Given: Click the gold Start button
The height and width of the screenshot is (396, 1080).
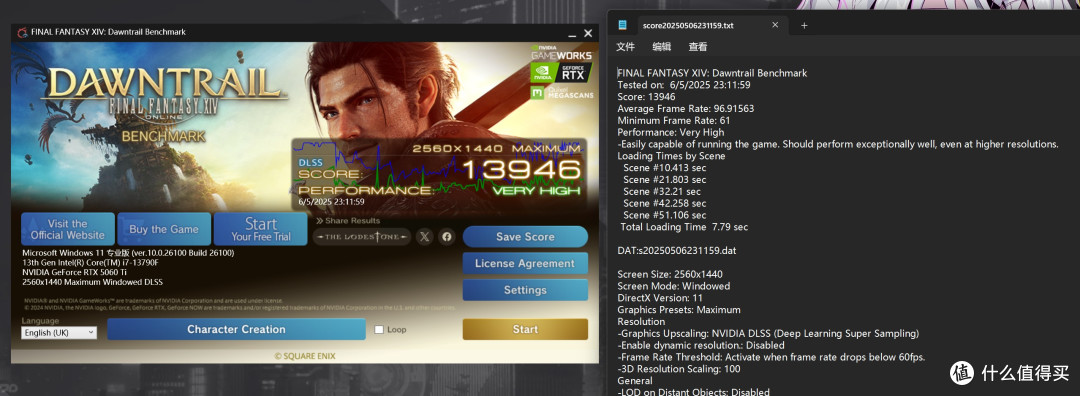Looking at the screenshot, I should coord(526,329).
